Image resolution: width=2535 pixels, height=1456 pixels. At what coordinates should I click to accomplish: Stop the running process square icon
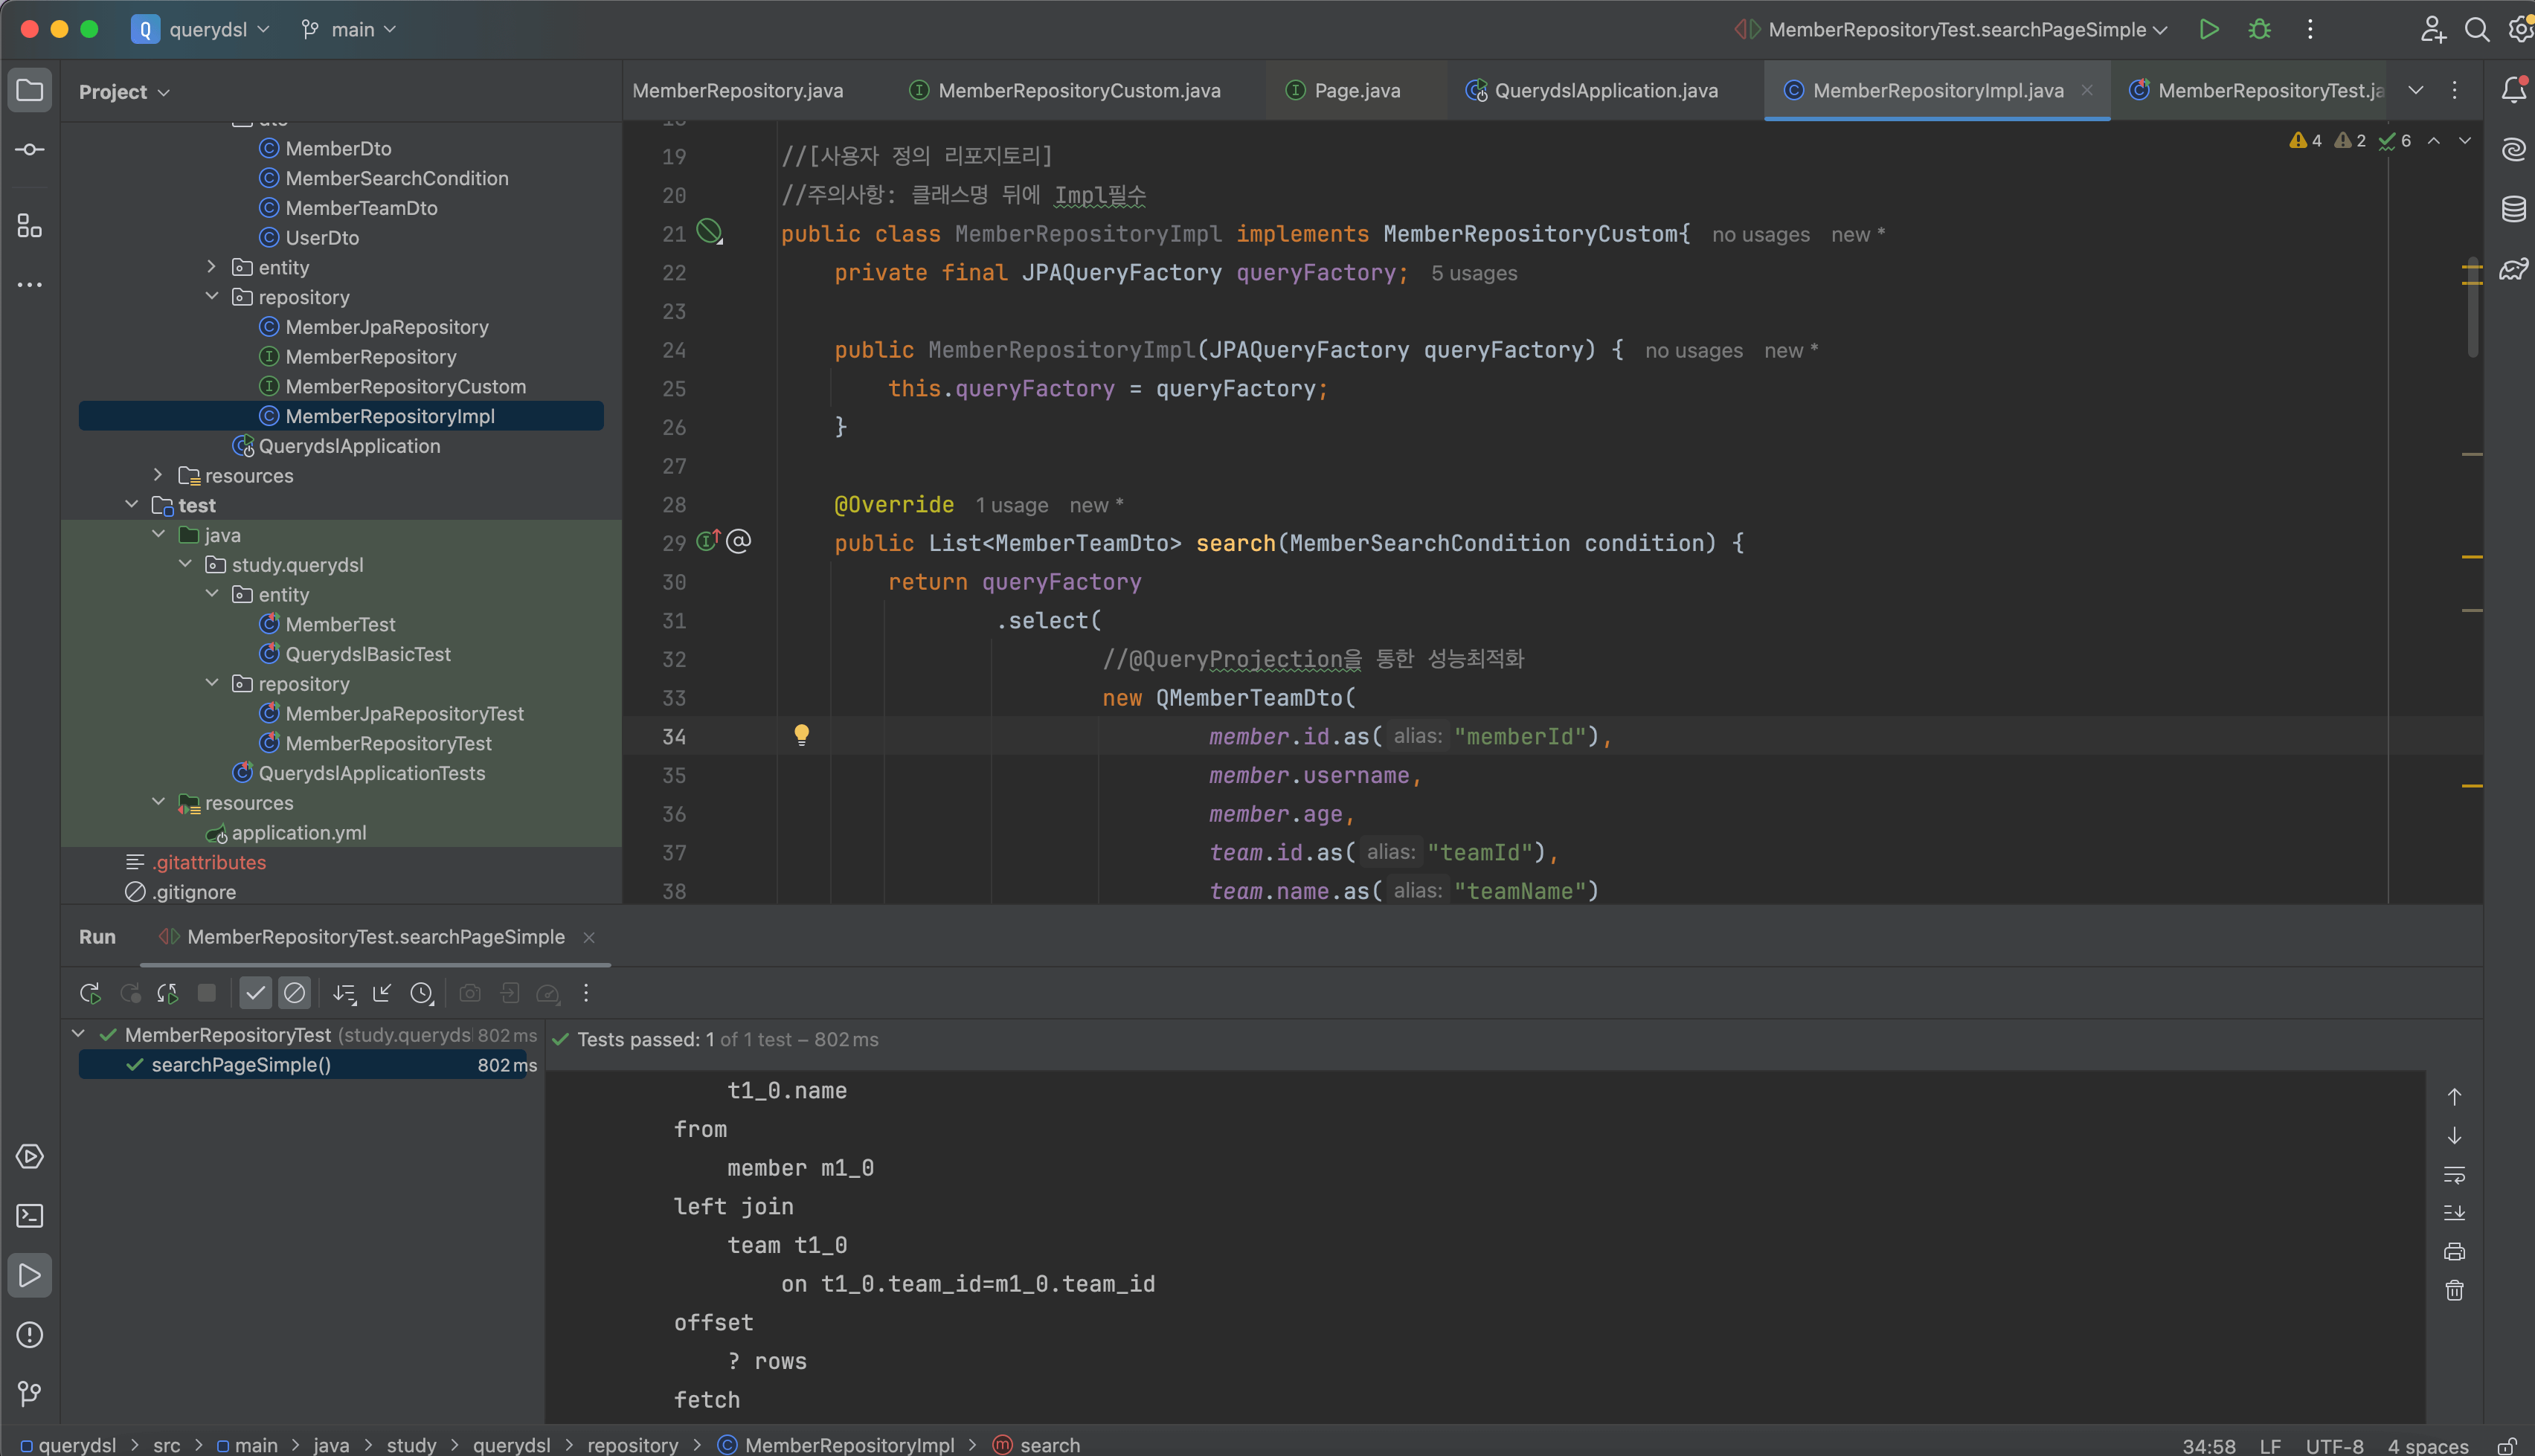207,993
